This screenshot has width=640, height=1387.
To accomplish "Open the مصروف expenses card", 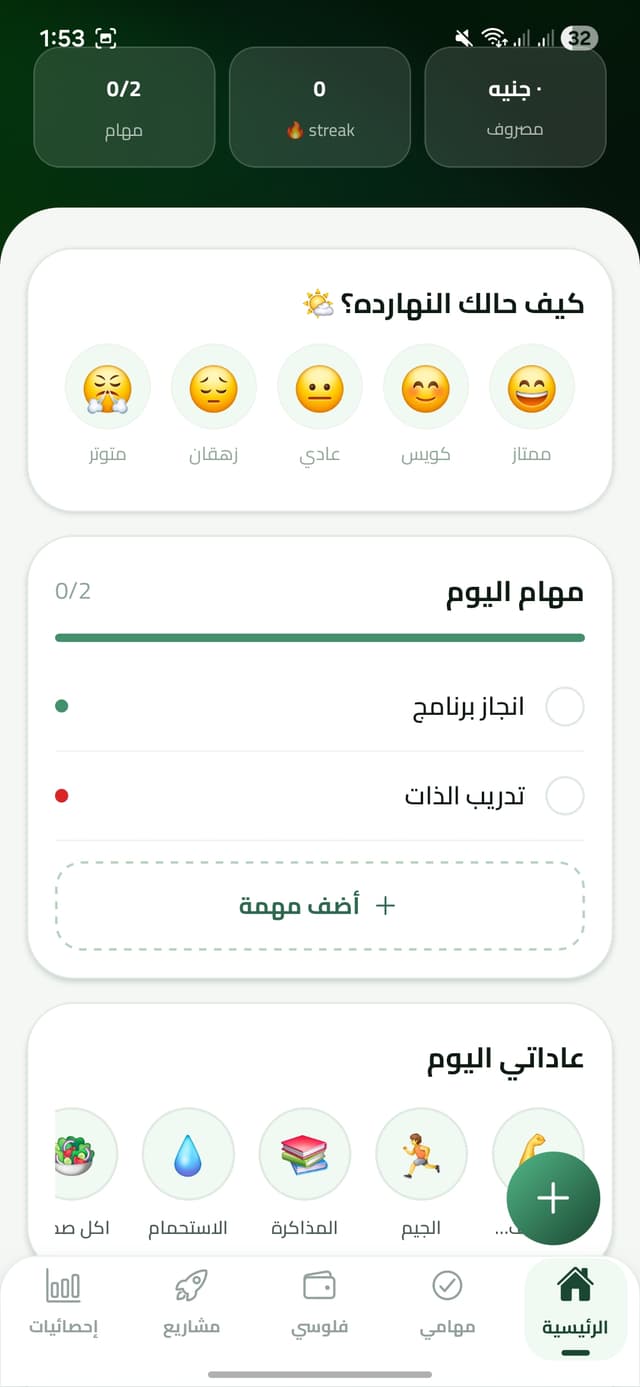I will [x=515, y=107].
